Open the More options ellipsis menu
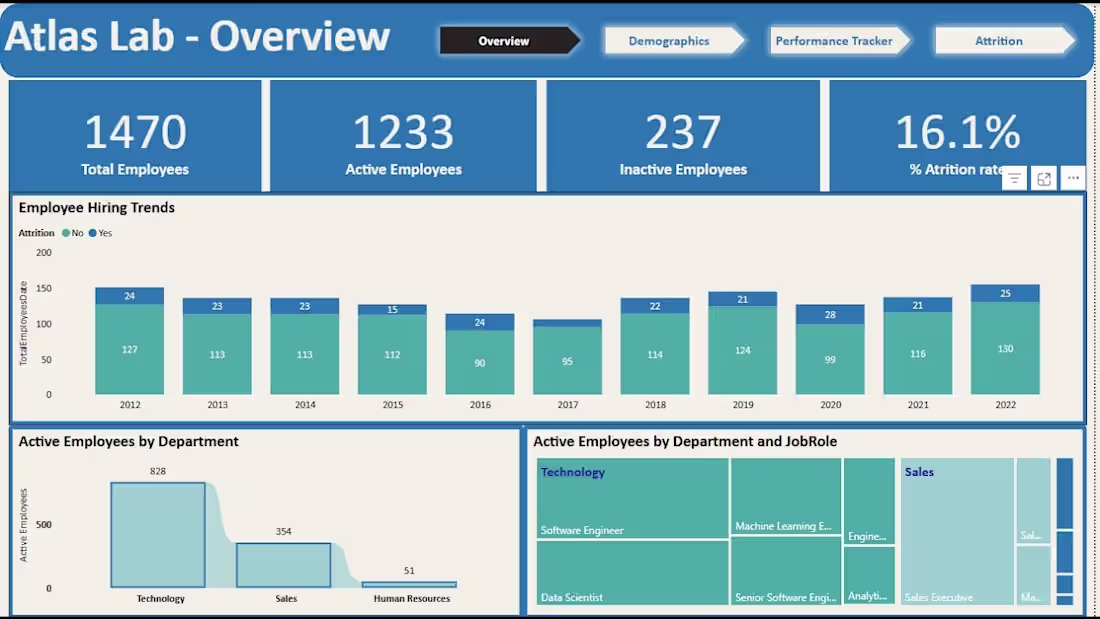The image size is (1100, 619). (1074, 178)
